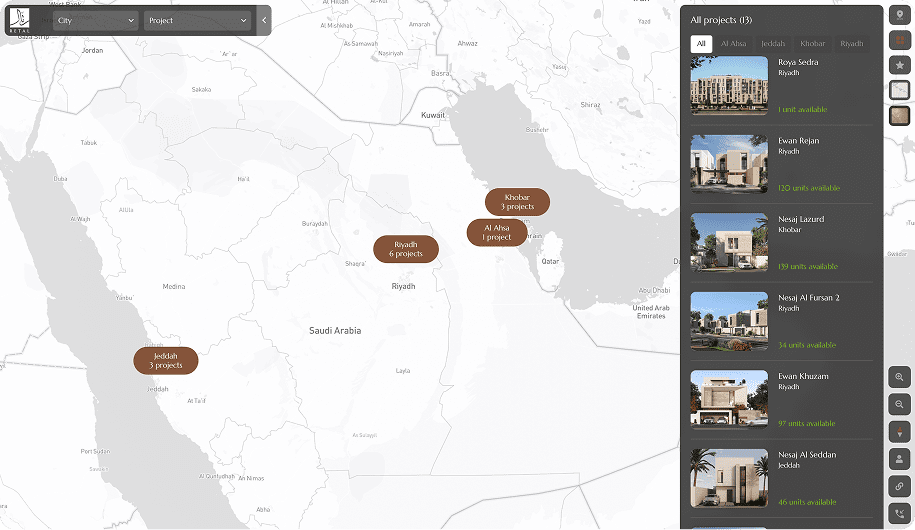Open the City dropdown

coord(96,21)
